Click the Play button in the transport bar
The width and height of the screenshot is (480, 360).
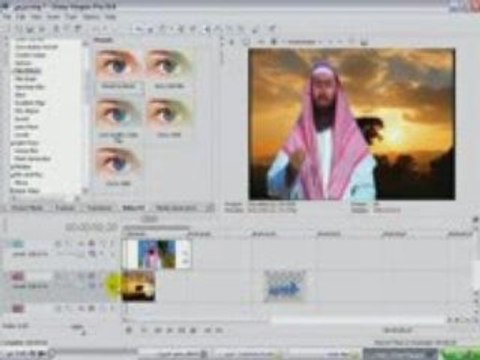click(x=169, y=330)
